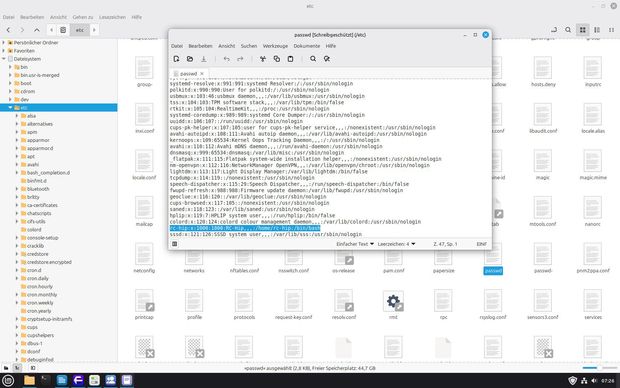The width and height of the screenshot is (620, 388).
Task: Toggle location entry in file manager toolbar
Action: 554,30
